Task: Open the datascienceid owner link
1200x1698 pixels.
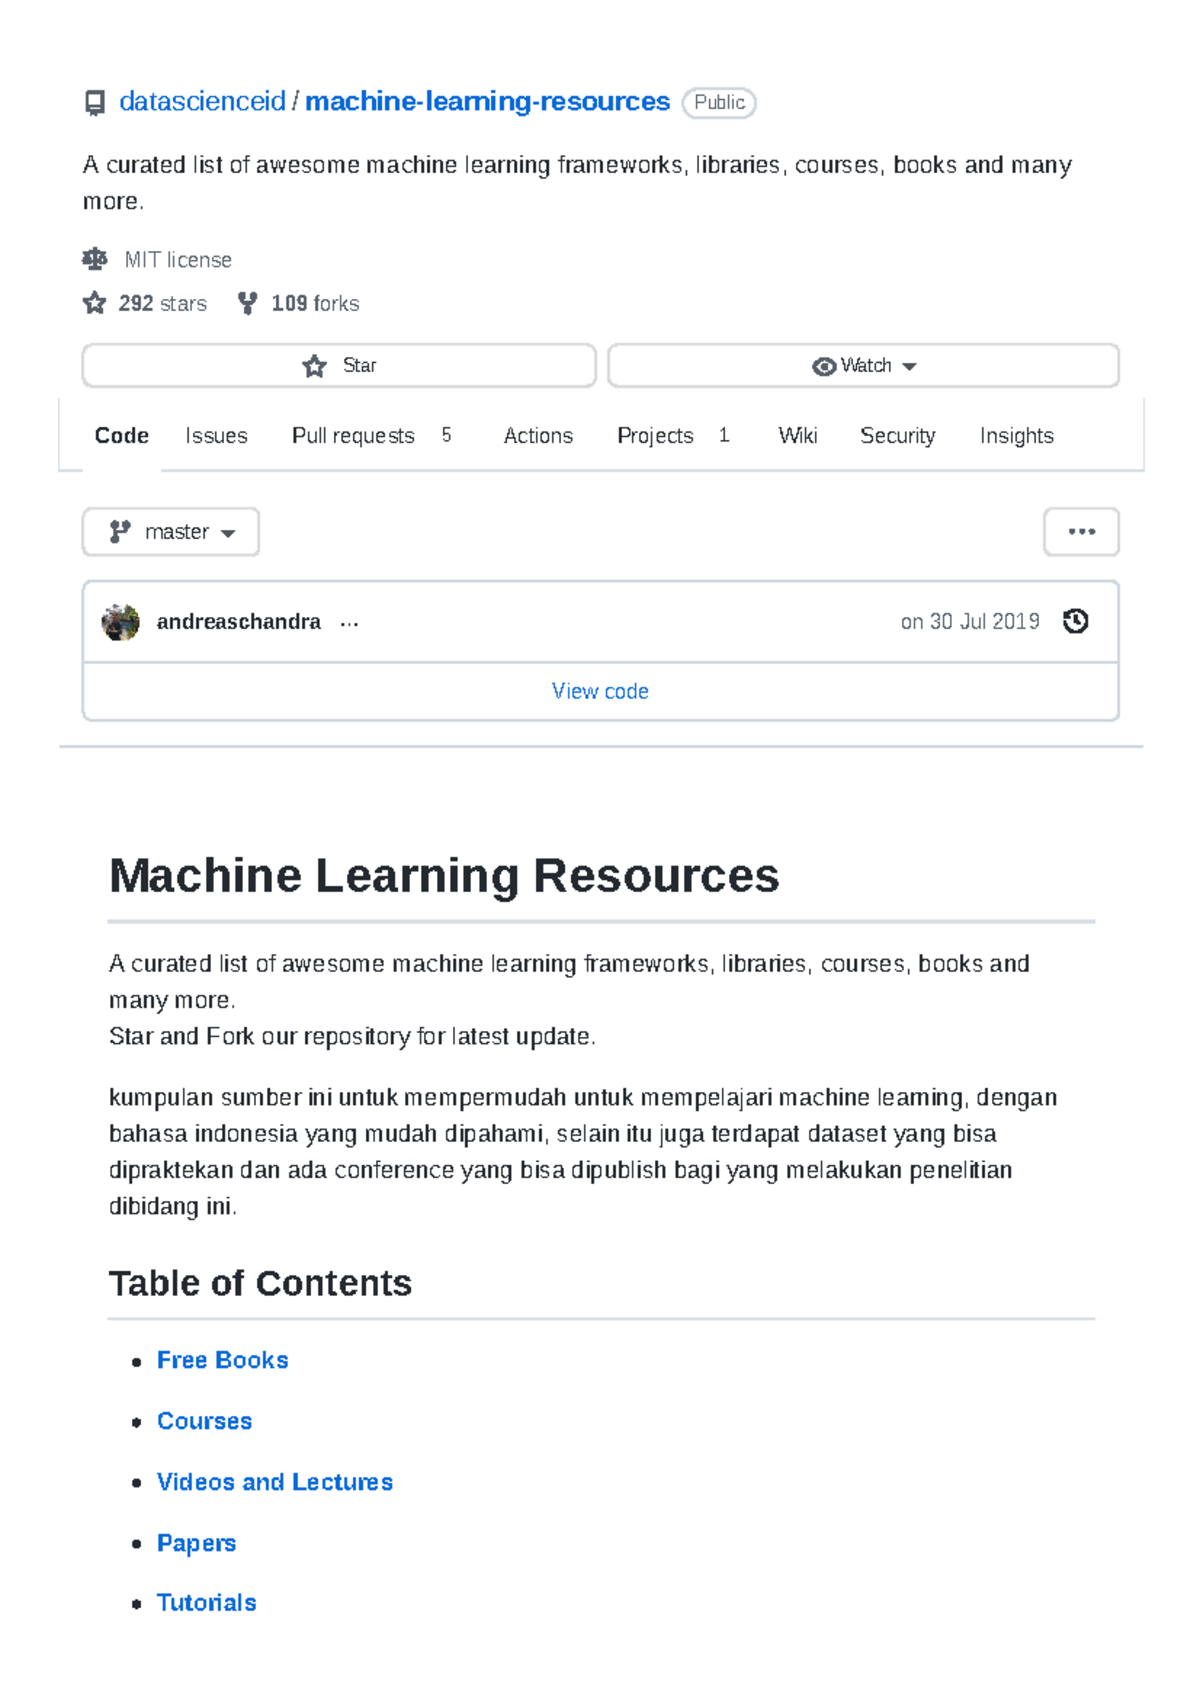Action: pos(202,102)
